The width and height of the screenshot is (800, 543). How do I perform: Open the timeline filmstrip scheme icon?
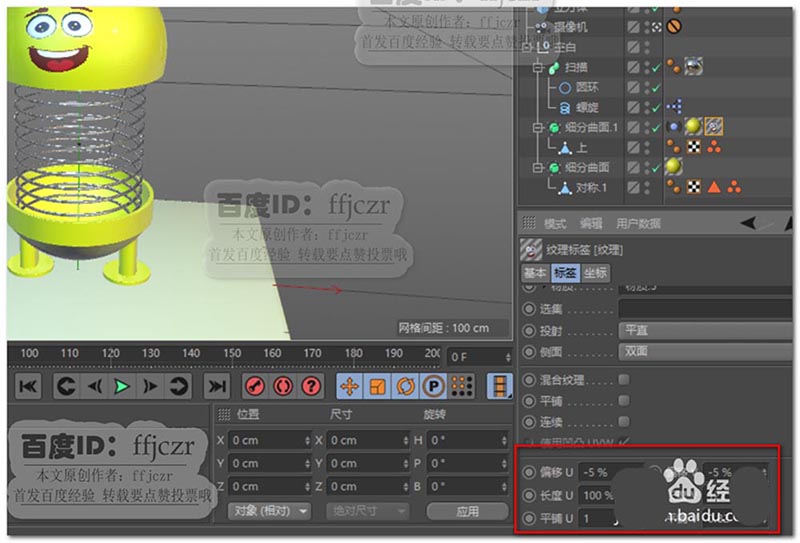coord(500,386)
